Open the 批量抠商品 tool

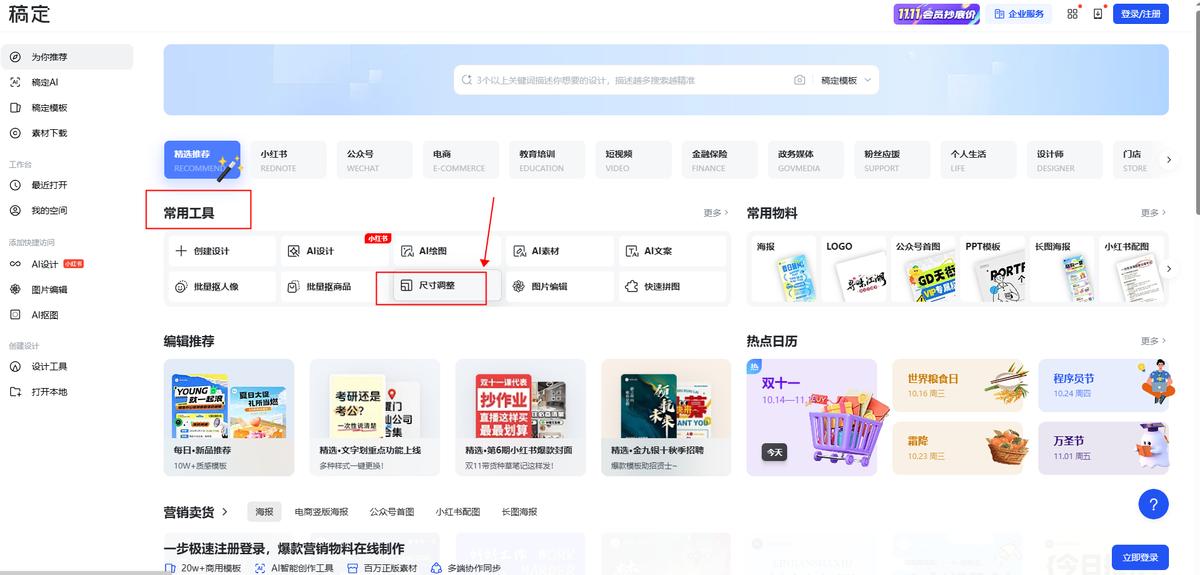pos(334,286)
